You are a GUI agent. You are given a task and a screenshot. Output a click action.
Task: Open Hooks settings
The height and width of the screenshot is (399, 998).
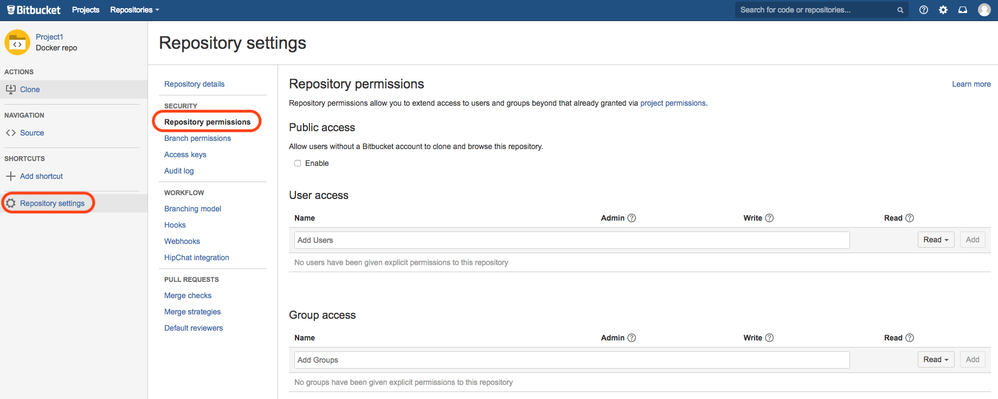(x=175, y=225)
